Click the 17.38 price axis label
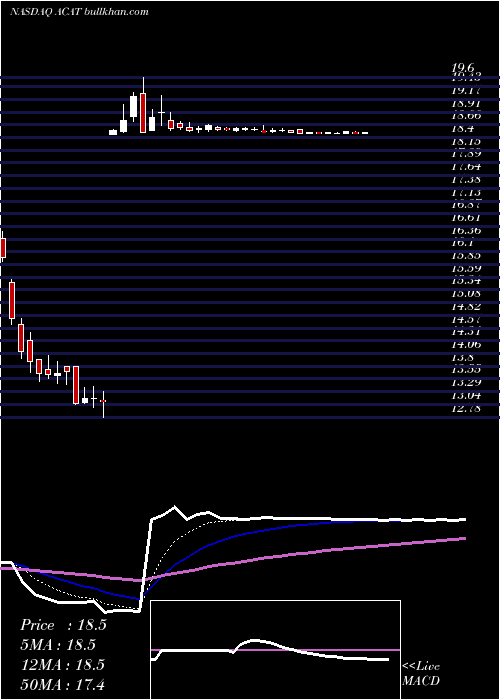 point(467,179)
